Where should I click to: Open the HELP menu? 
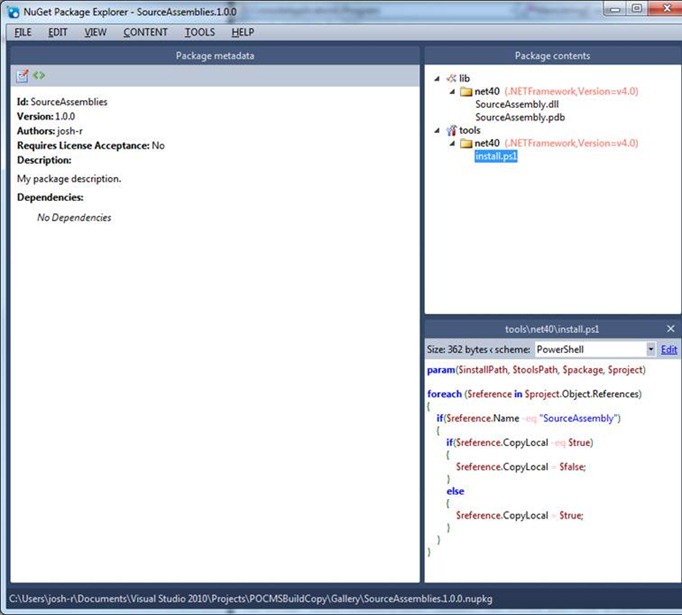[243, 32]
